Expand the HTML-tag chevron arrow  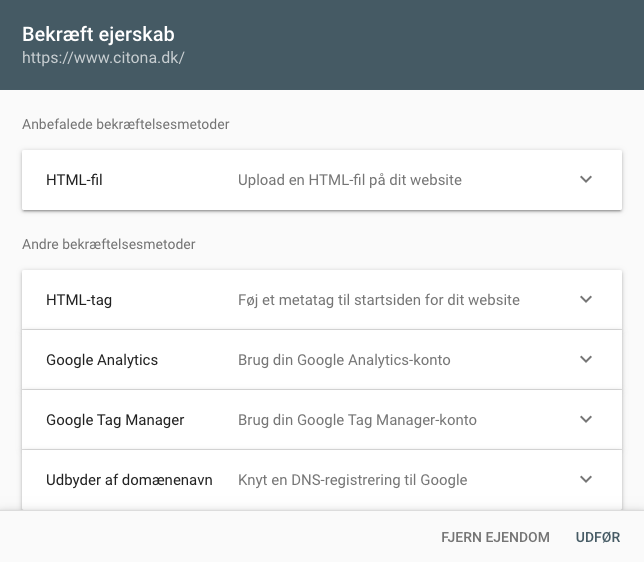(x=586, y=299)
